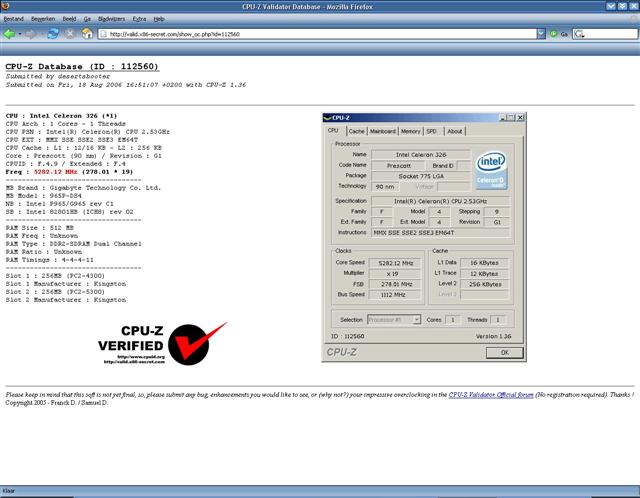Open the Help menu

159,19
